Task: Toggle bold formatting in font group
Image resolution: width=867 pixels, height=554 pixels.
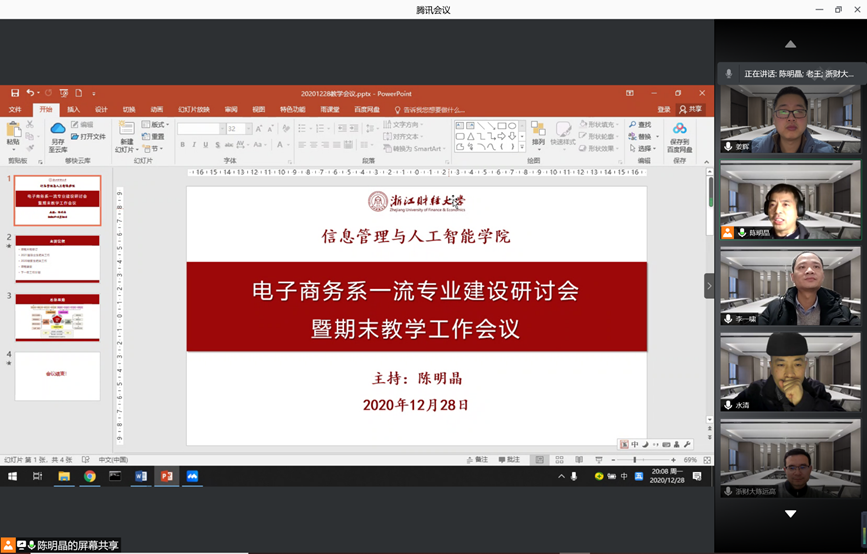Action: point(182,145)
